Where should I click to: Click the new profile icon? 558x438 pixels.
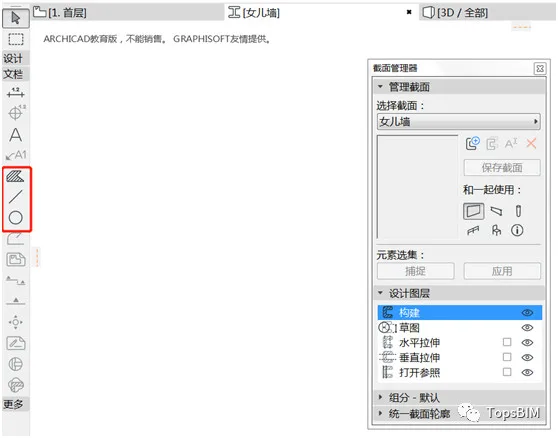473,144
